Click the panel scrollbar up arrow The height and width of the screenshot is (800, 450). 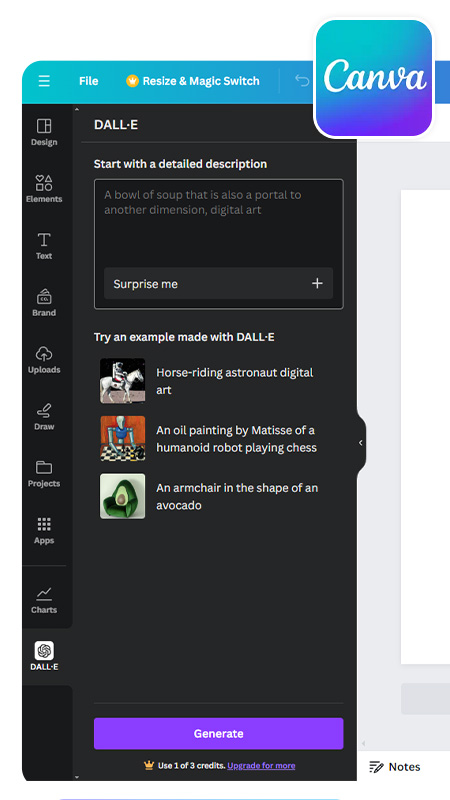point(77,109)
